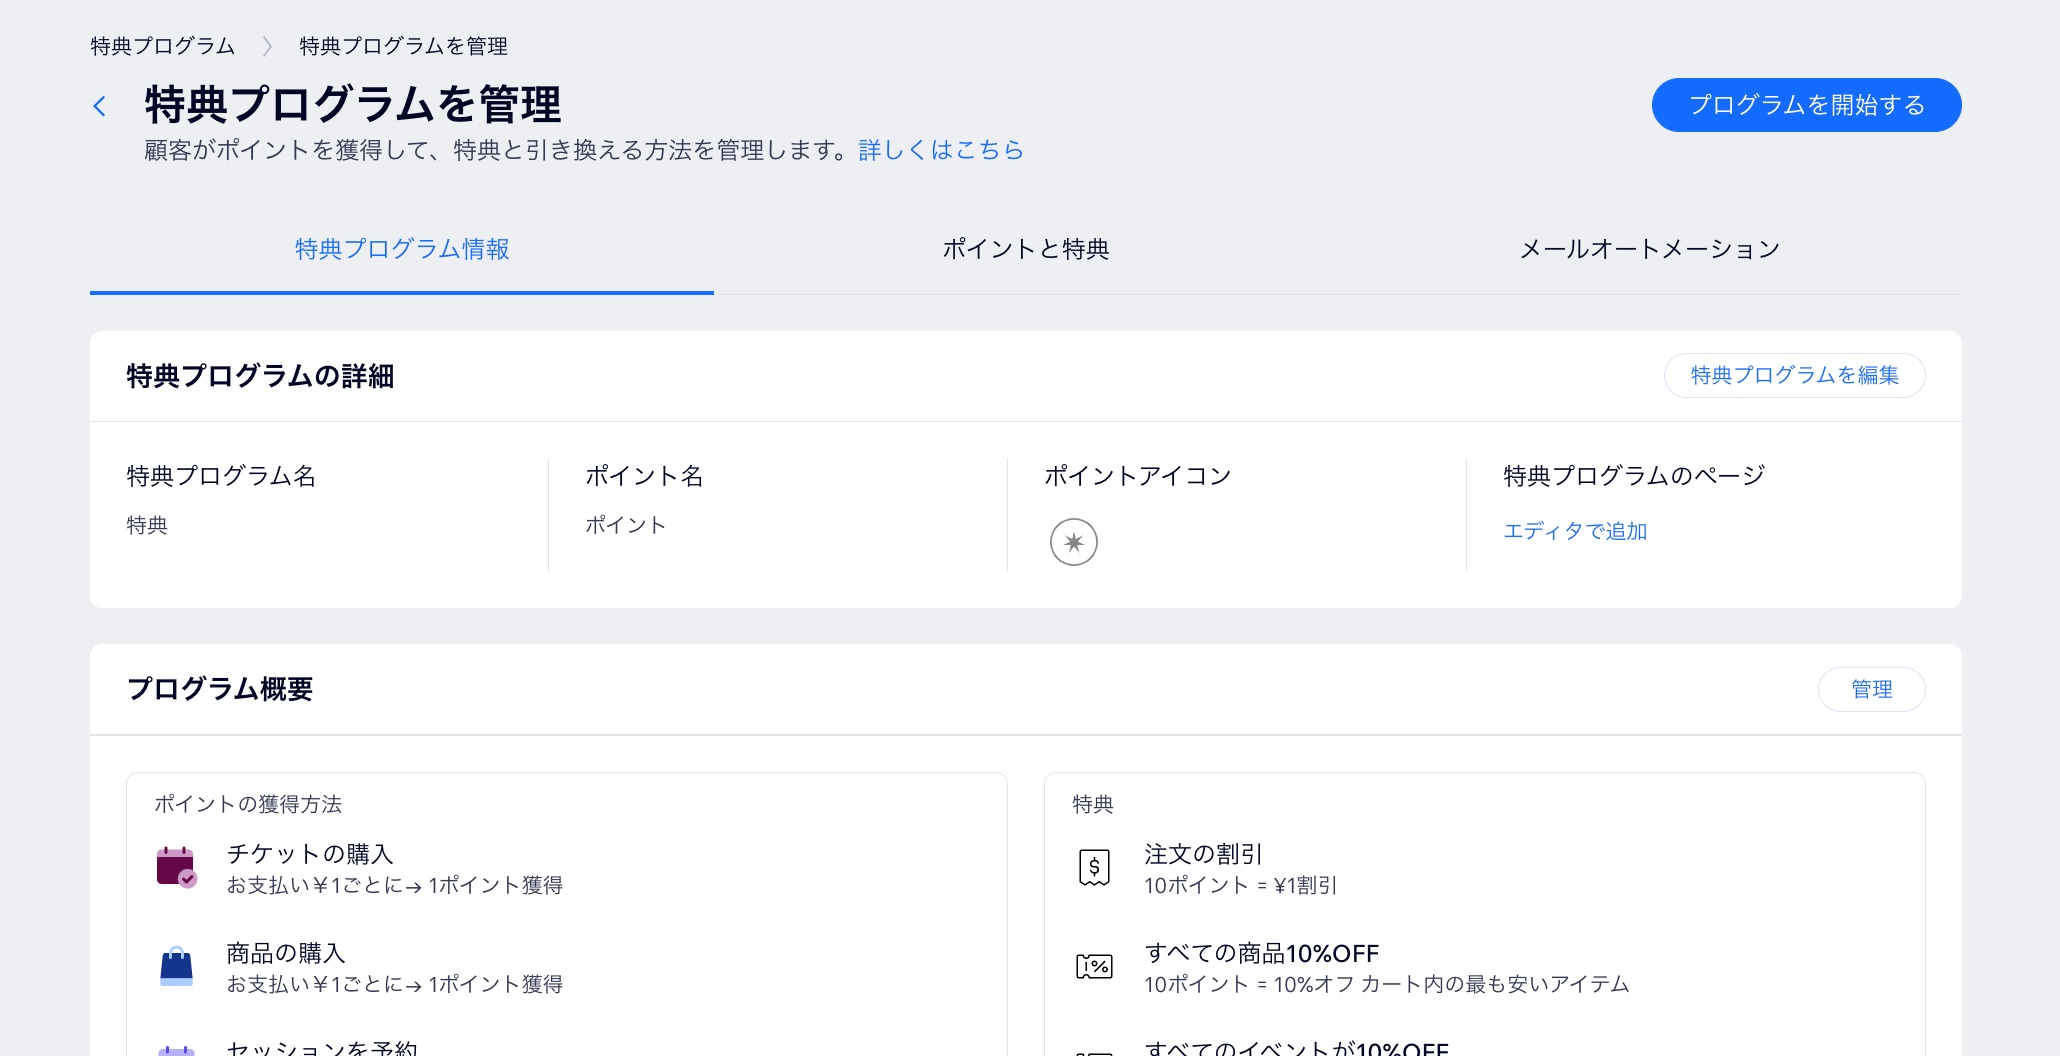Viewport: 2060px width, 1056px height.
Task: Click the 管理 button in プログラム概要
Action: [1871, 689]
